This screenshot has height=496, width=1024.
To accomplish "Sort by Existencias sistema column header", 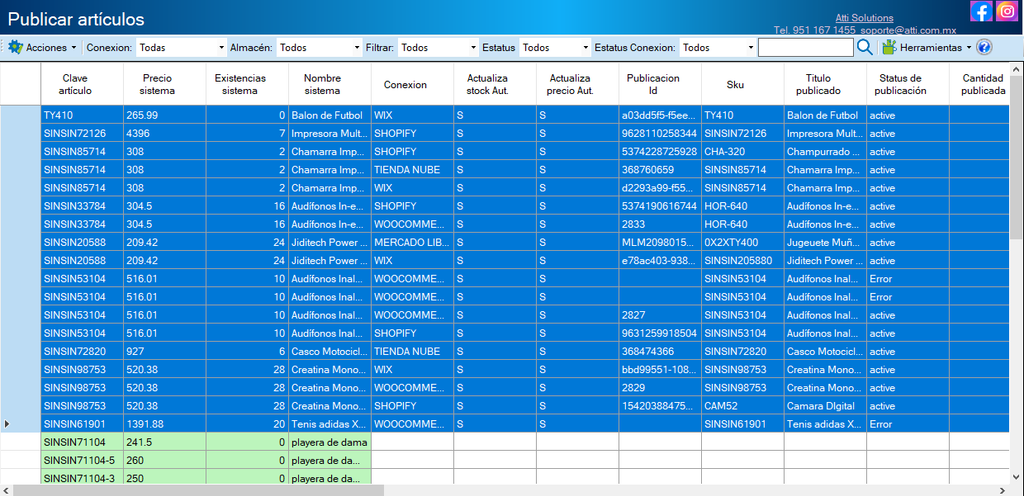I will 247,84.
